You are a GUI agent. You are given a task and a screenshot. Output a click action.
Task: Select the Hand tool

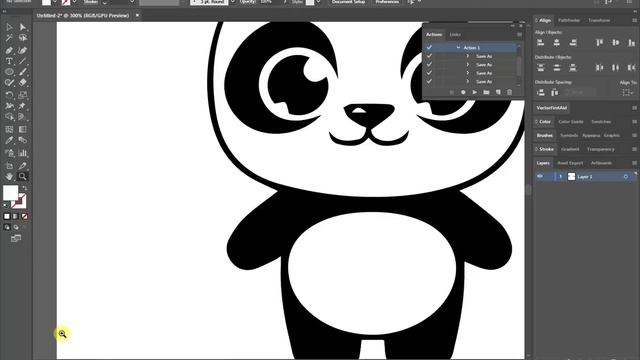click(9, 176)
